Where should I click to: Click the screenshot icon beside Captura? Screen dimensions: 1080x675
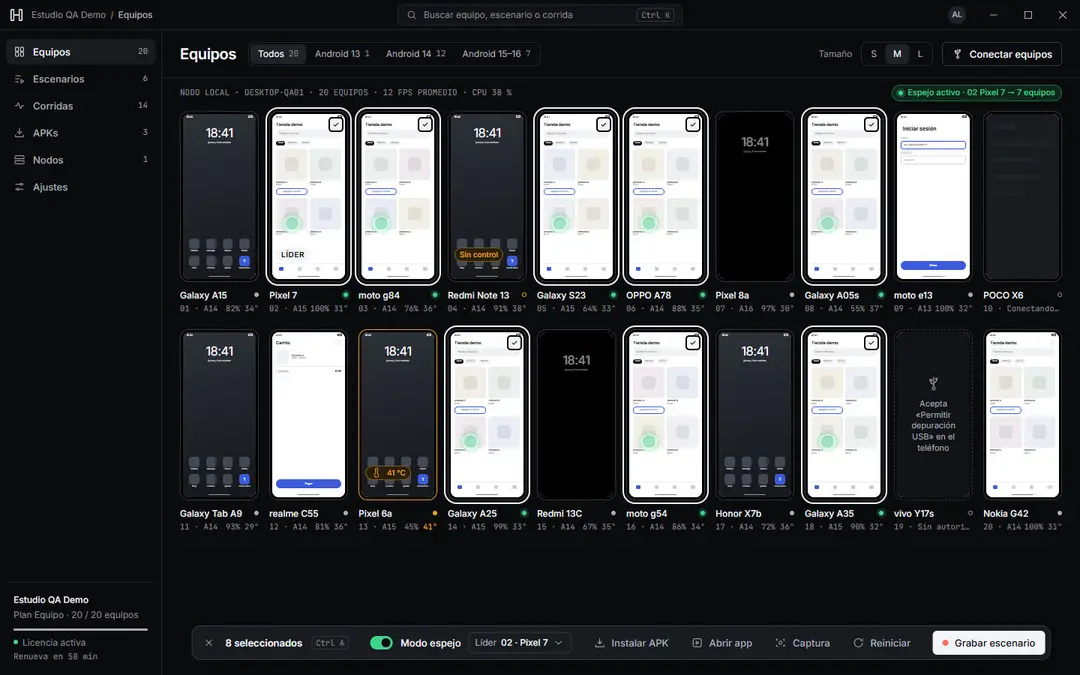coord(780,643)
